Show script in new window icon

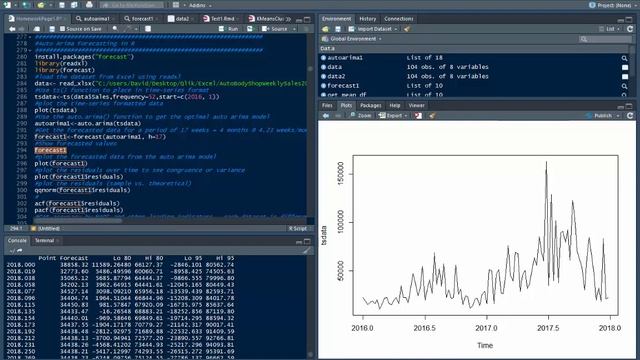pos(37,29)
